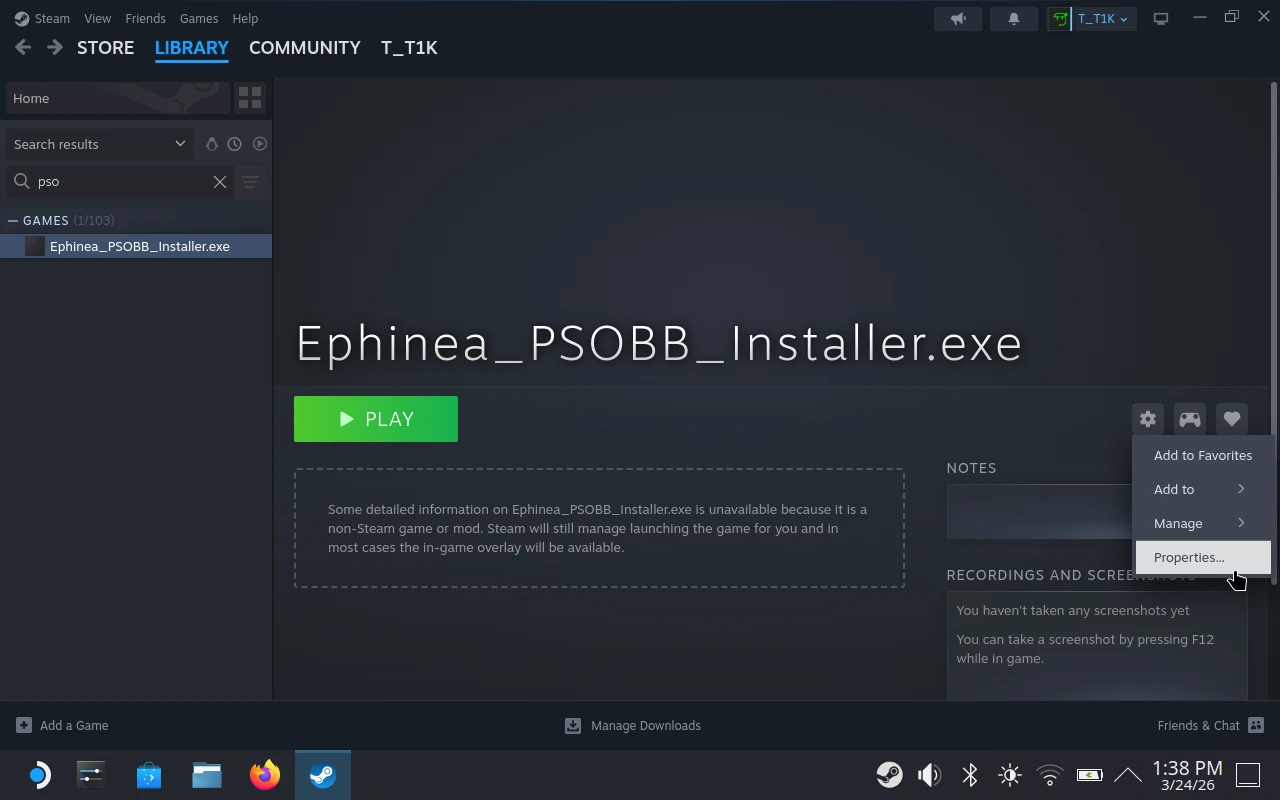Select Properties from the context menu
The height and width of the screenshot is (800, 1280).
point(1189,557)
